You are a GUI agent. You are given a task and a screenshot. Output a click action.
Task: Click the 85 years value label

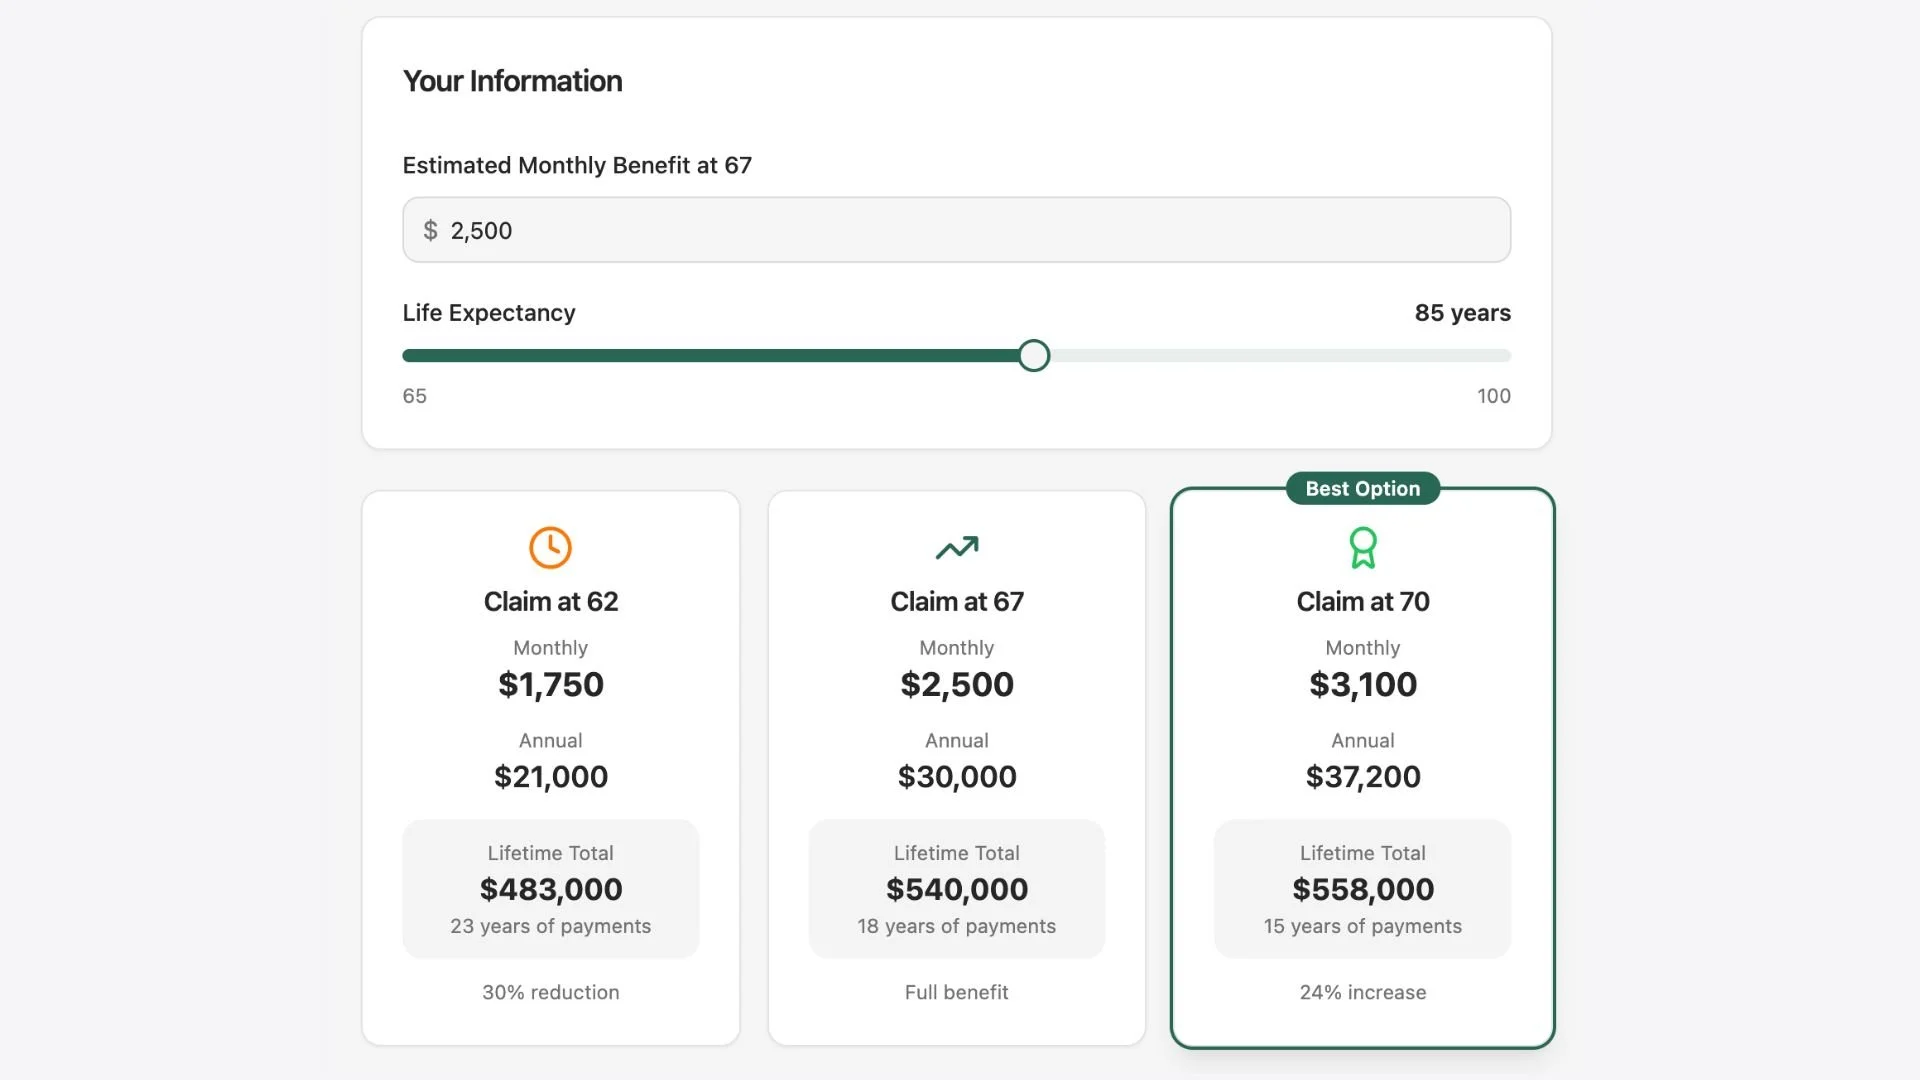[x=1461, y=313]
